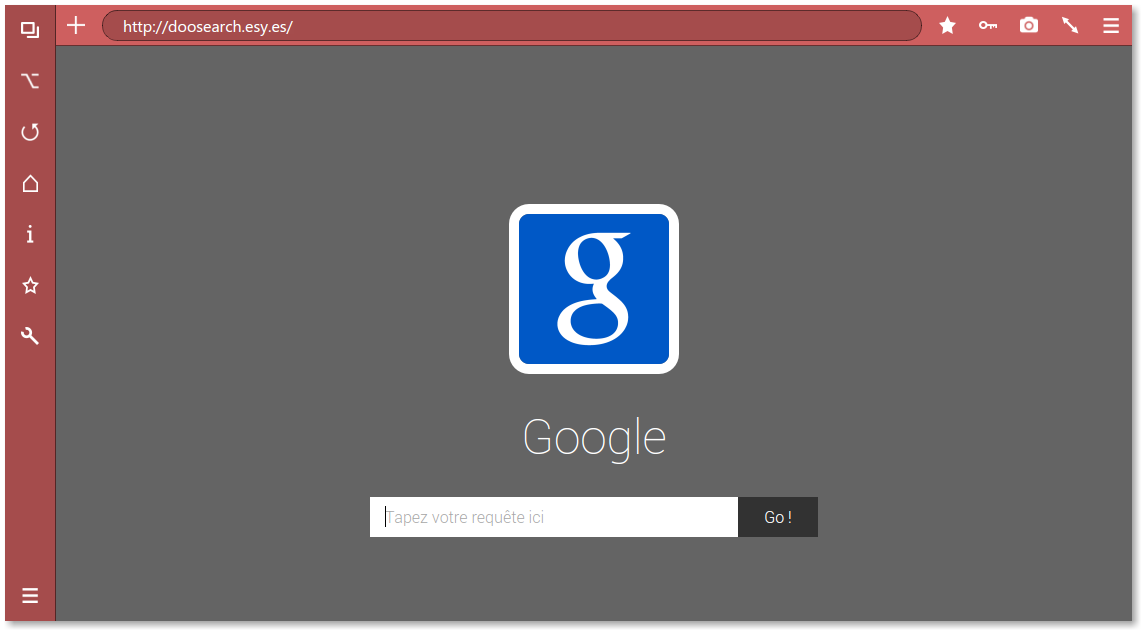This screenshot has width=1141, height=630.
Task: Click the 'Tapez votre requête ici' search box
Action: pyautogui.click(x=554, y=517)
